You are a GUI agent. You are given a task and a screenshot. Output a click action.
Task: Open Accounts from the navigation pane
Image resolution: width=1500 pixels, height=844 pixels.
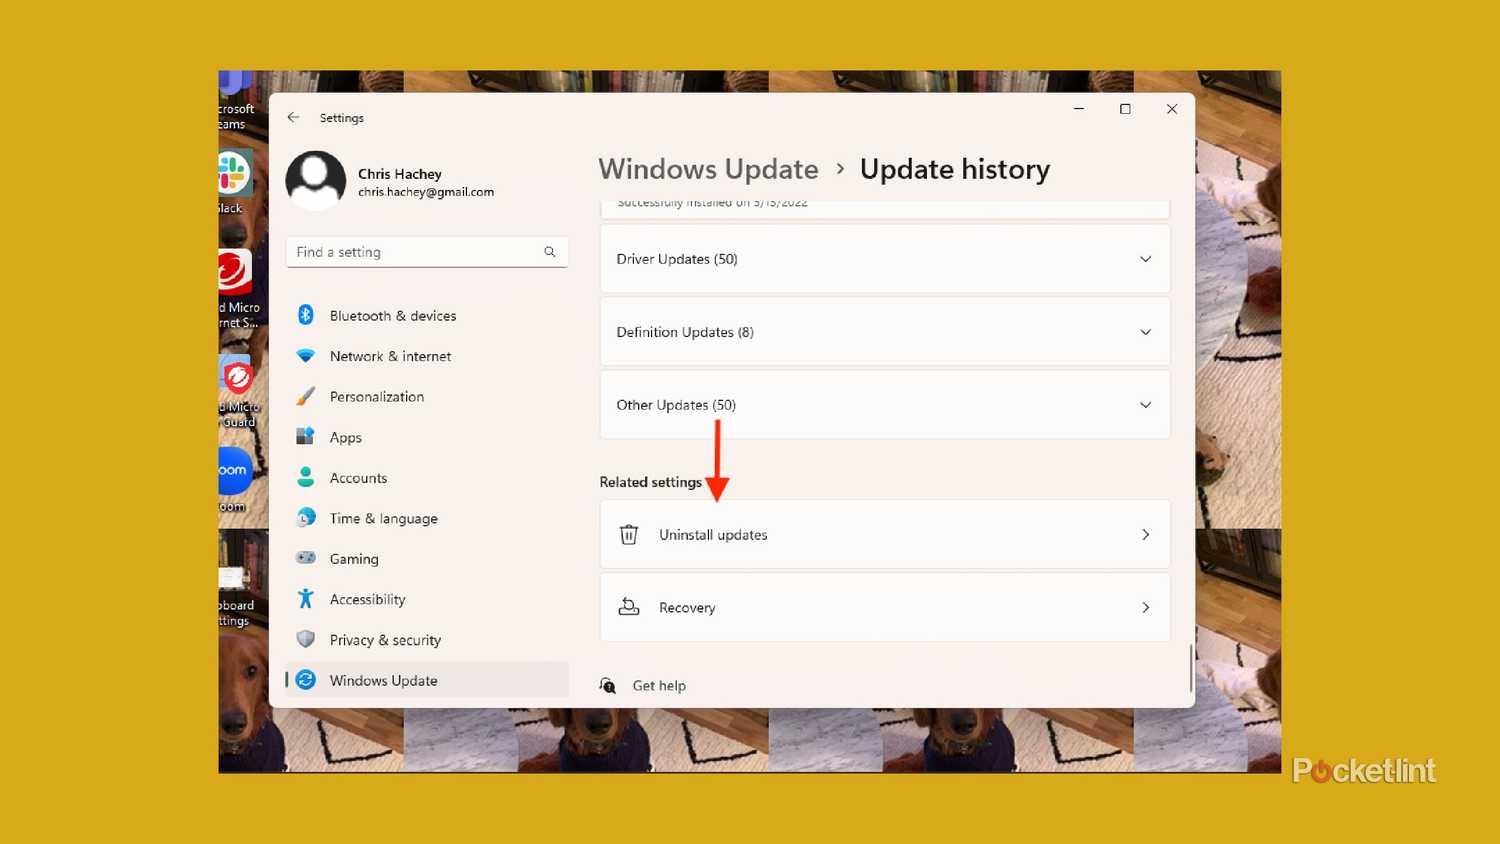357,477
